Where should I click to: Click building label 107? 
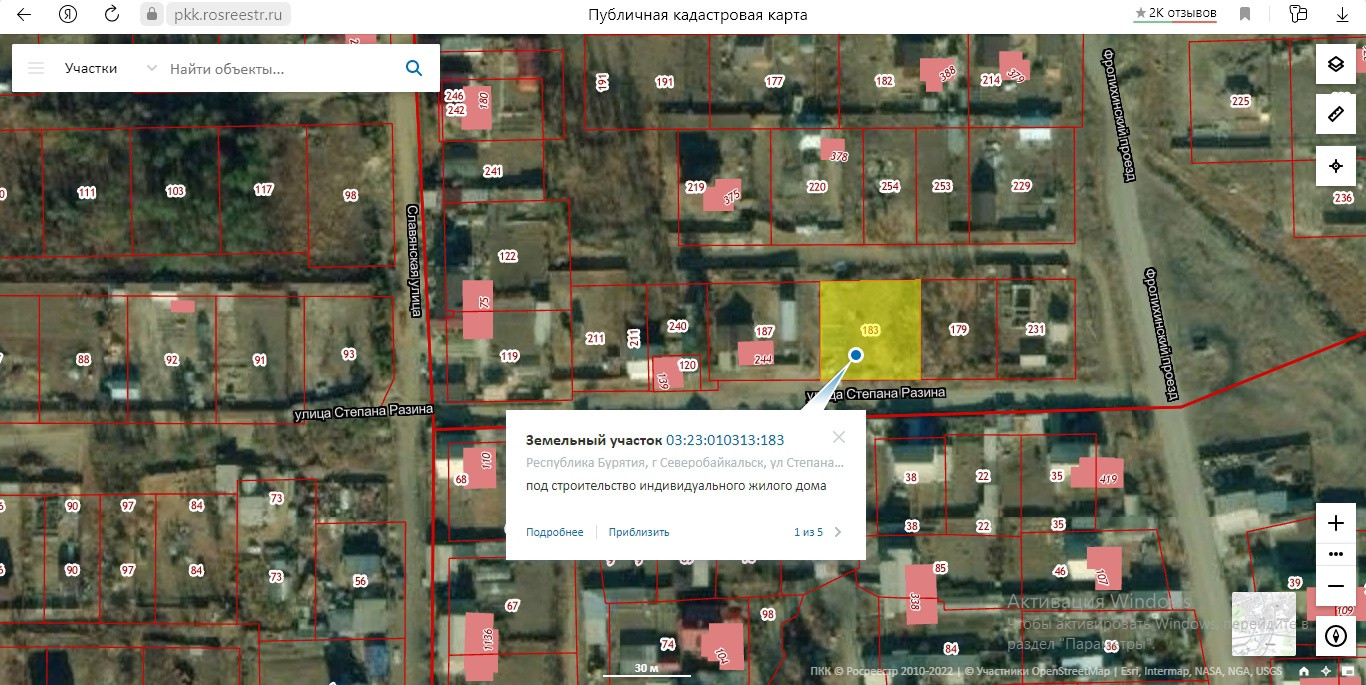tap(1103, 577)
